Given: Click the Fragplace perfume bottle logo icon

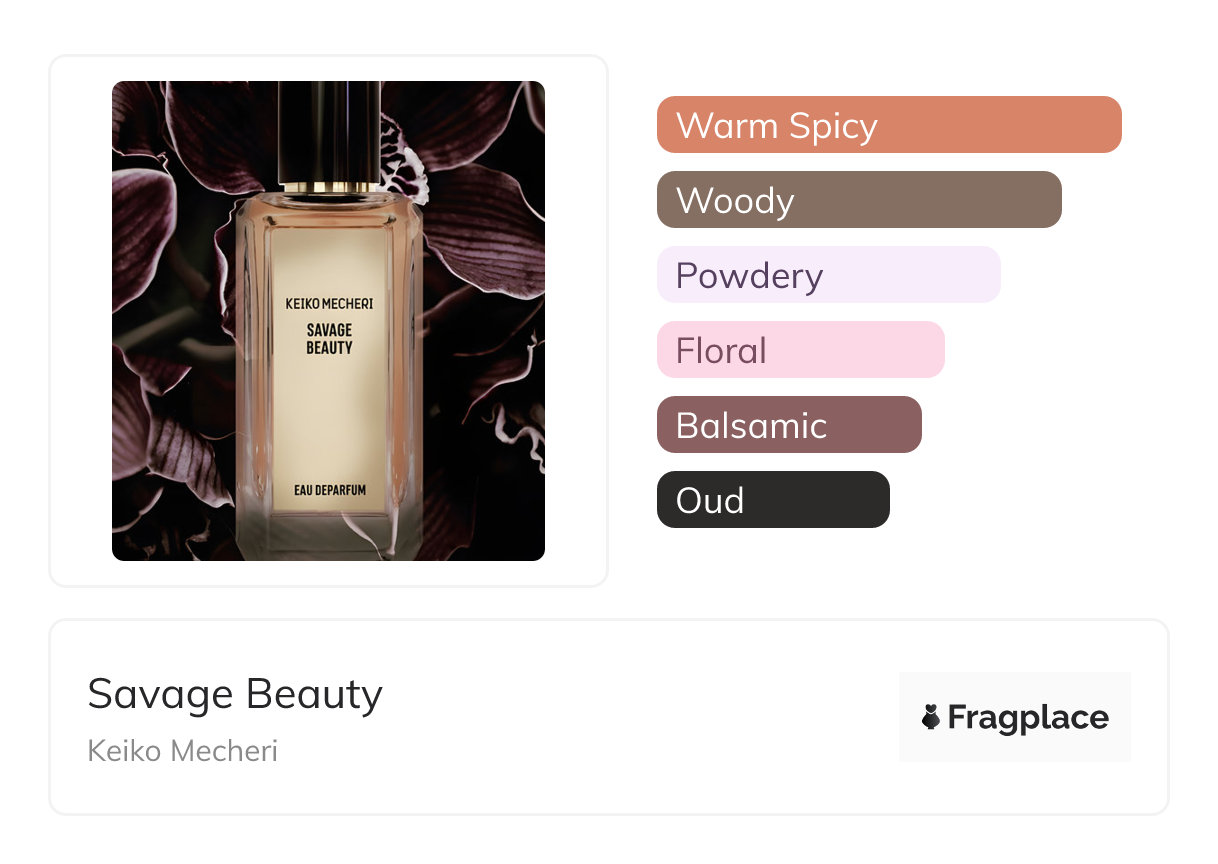Looking at the screenshot, I should (x=931, y=717).
